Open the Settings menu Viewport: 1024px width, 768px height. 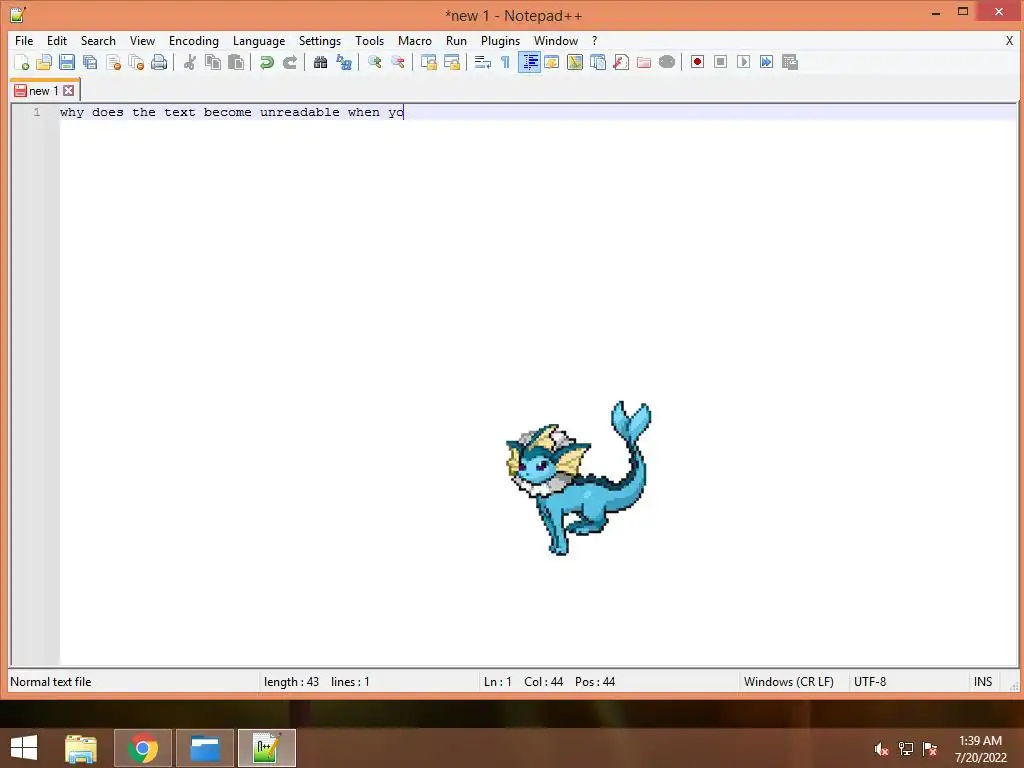[320, 40]
